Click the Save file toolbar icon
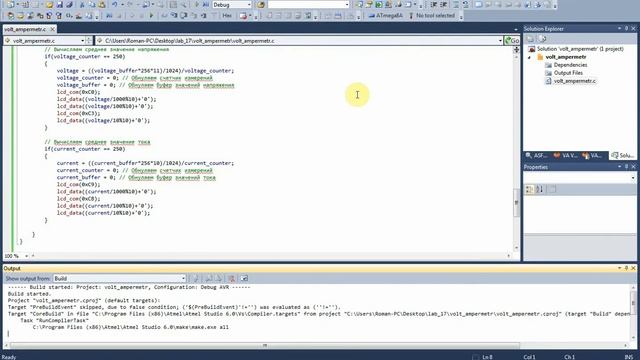The height and width of the screenshot is (360, 640). (x=60, y=5)
